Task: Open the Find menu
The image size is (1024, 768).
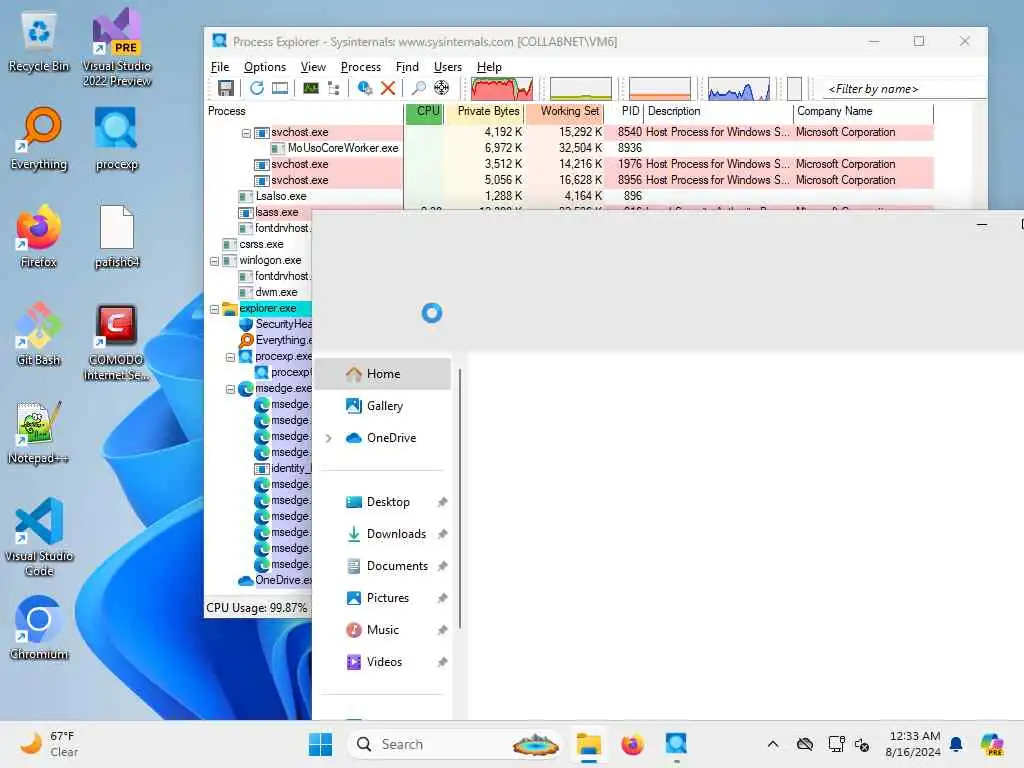Action: coord(407,67)
